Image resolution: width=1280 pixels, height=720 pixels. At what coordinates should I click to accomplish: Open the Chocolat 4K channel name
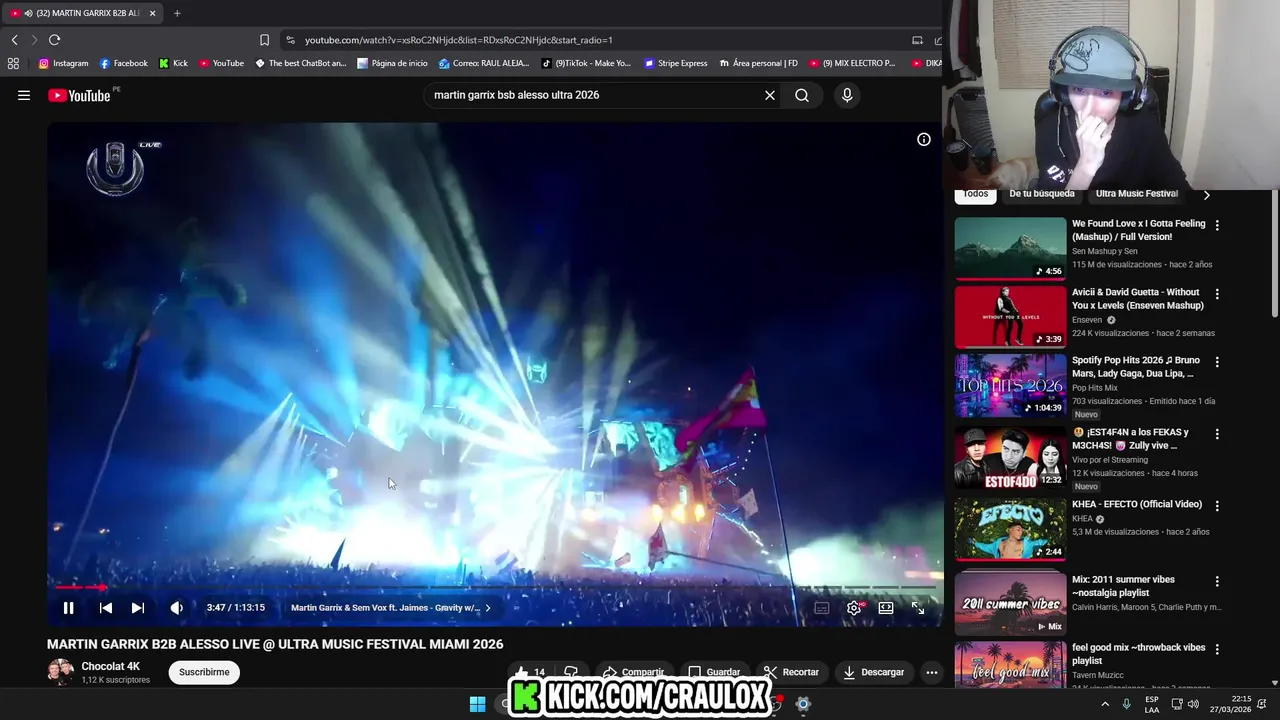click(x=110, y=666)
